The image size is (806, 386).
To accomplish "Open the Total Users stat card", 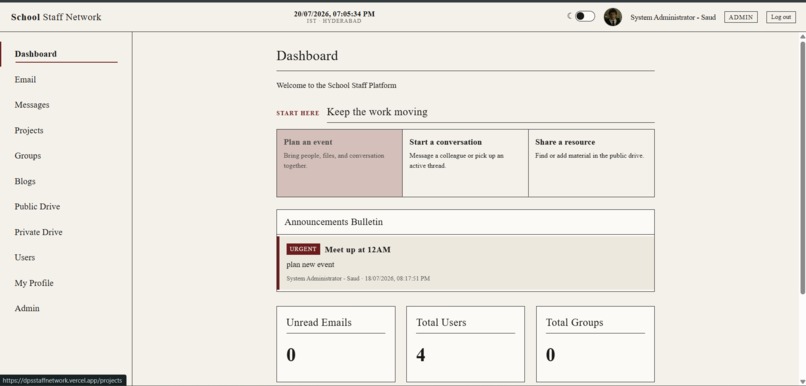I will [465, 344].
